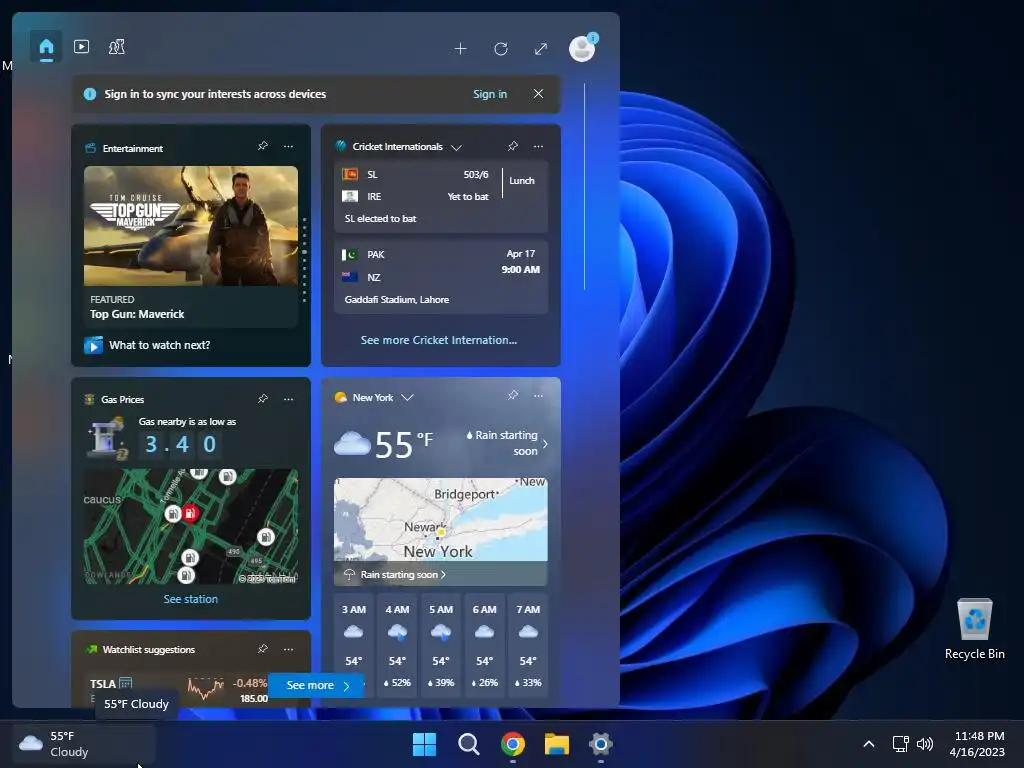Open the Rain starting soon alert arrow

click(545, 443)
